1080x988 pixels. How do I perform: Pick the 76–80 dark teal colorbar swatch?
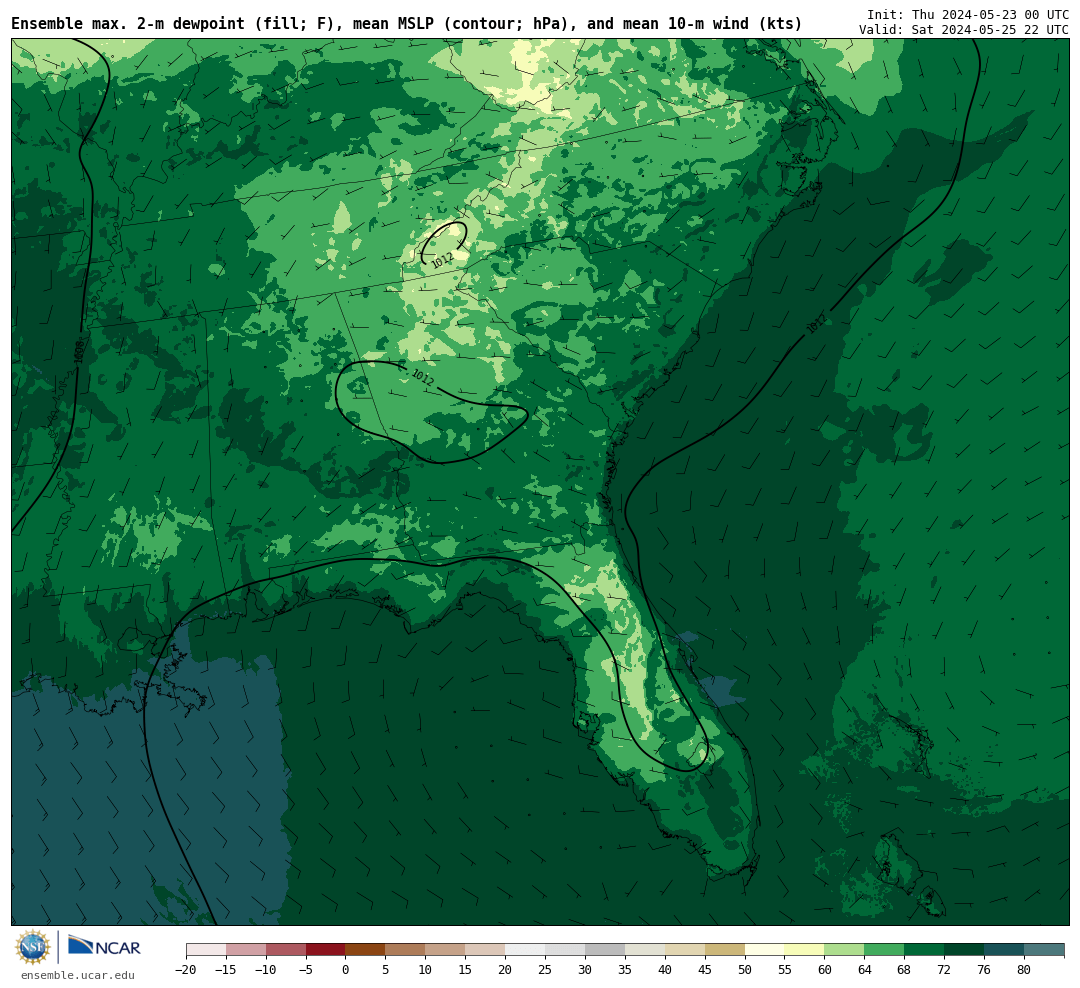[1004, 950]
